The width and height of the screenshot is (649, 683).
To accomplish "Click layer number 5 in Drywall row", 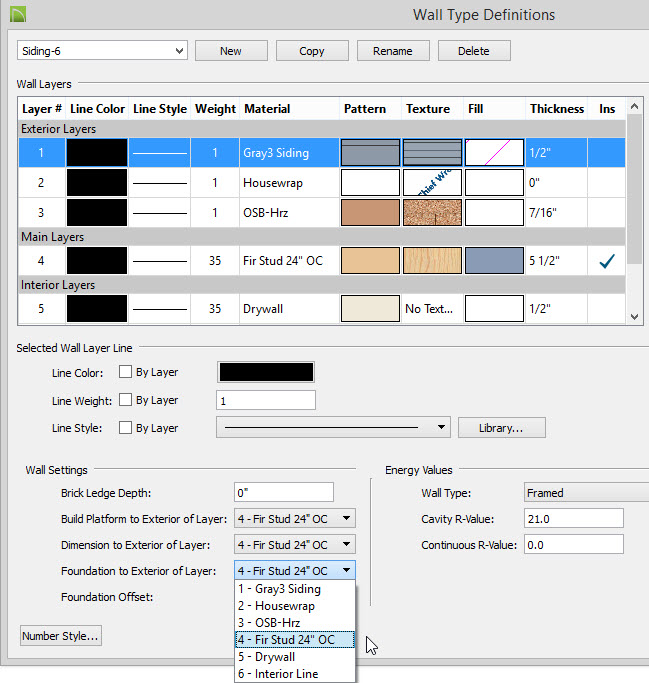I will (41, 308).
